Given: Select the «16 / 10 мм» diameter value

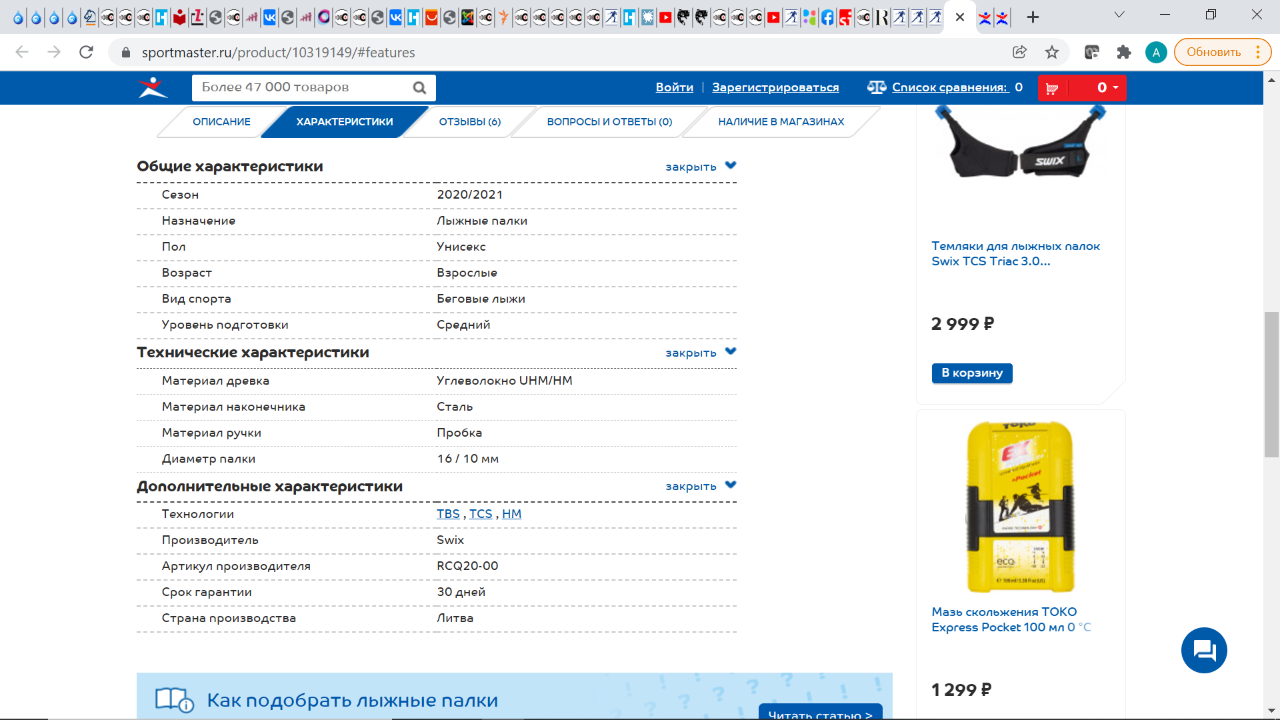Looking at the screenshot, I should click(467, 459).
